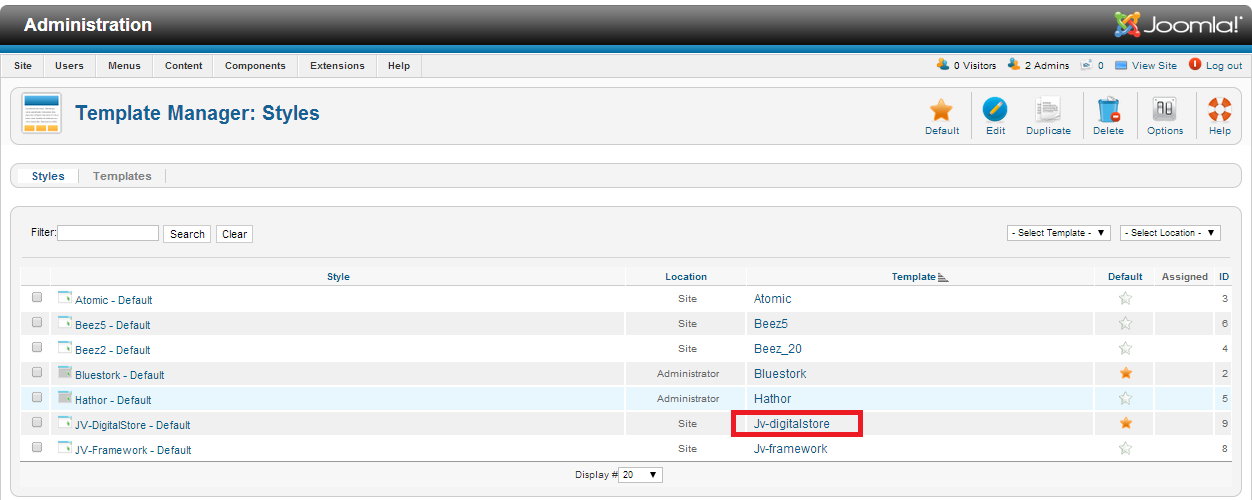The width and height of the screenshot is (1252, 500).
Task: Check the Beez2 - Default checkbox
Action: point(37,347)
